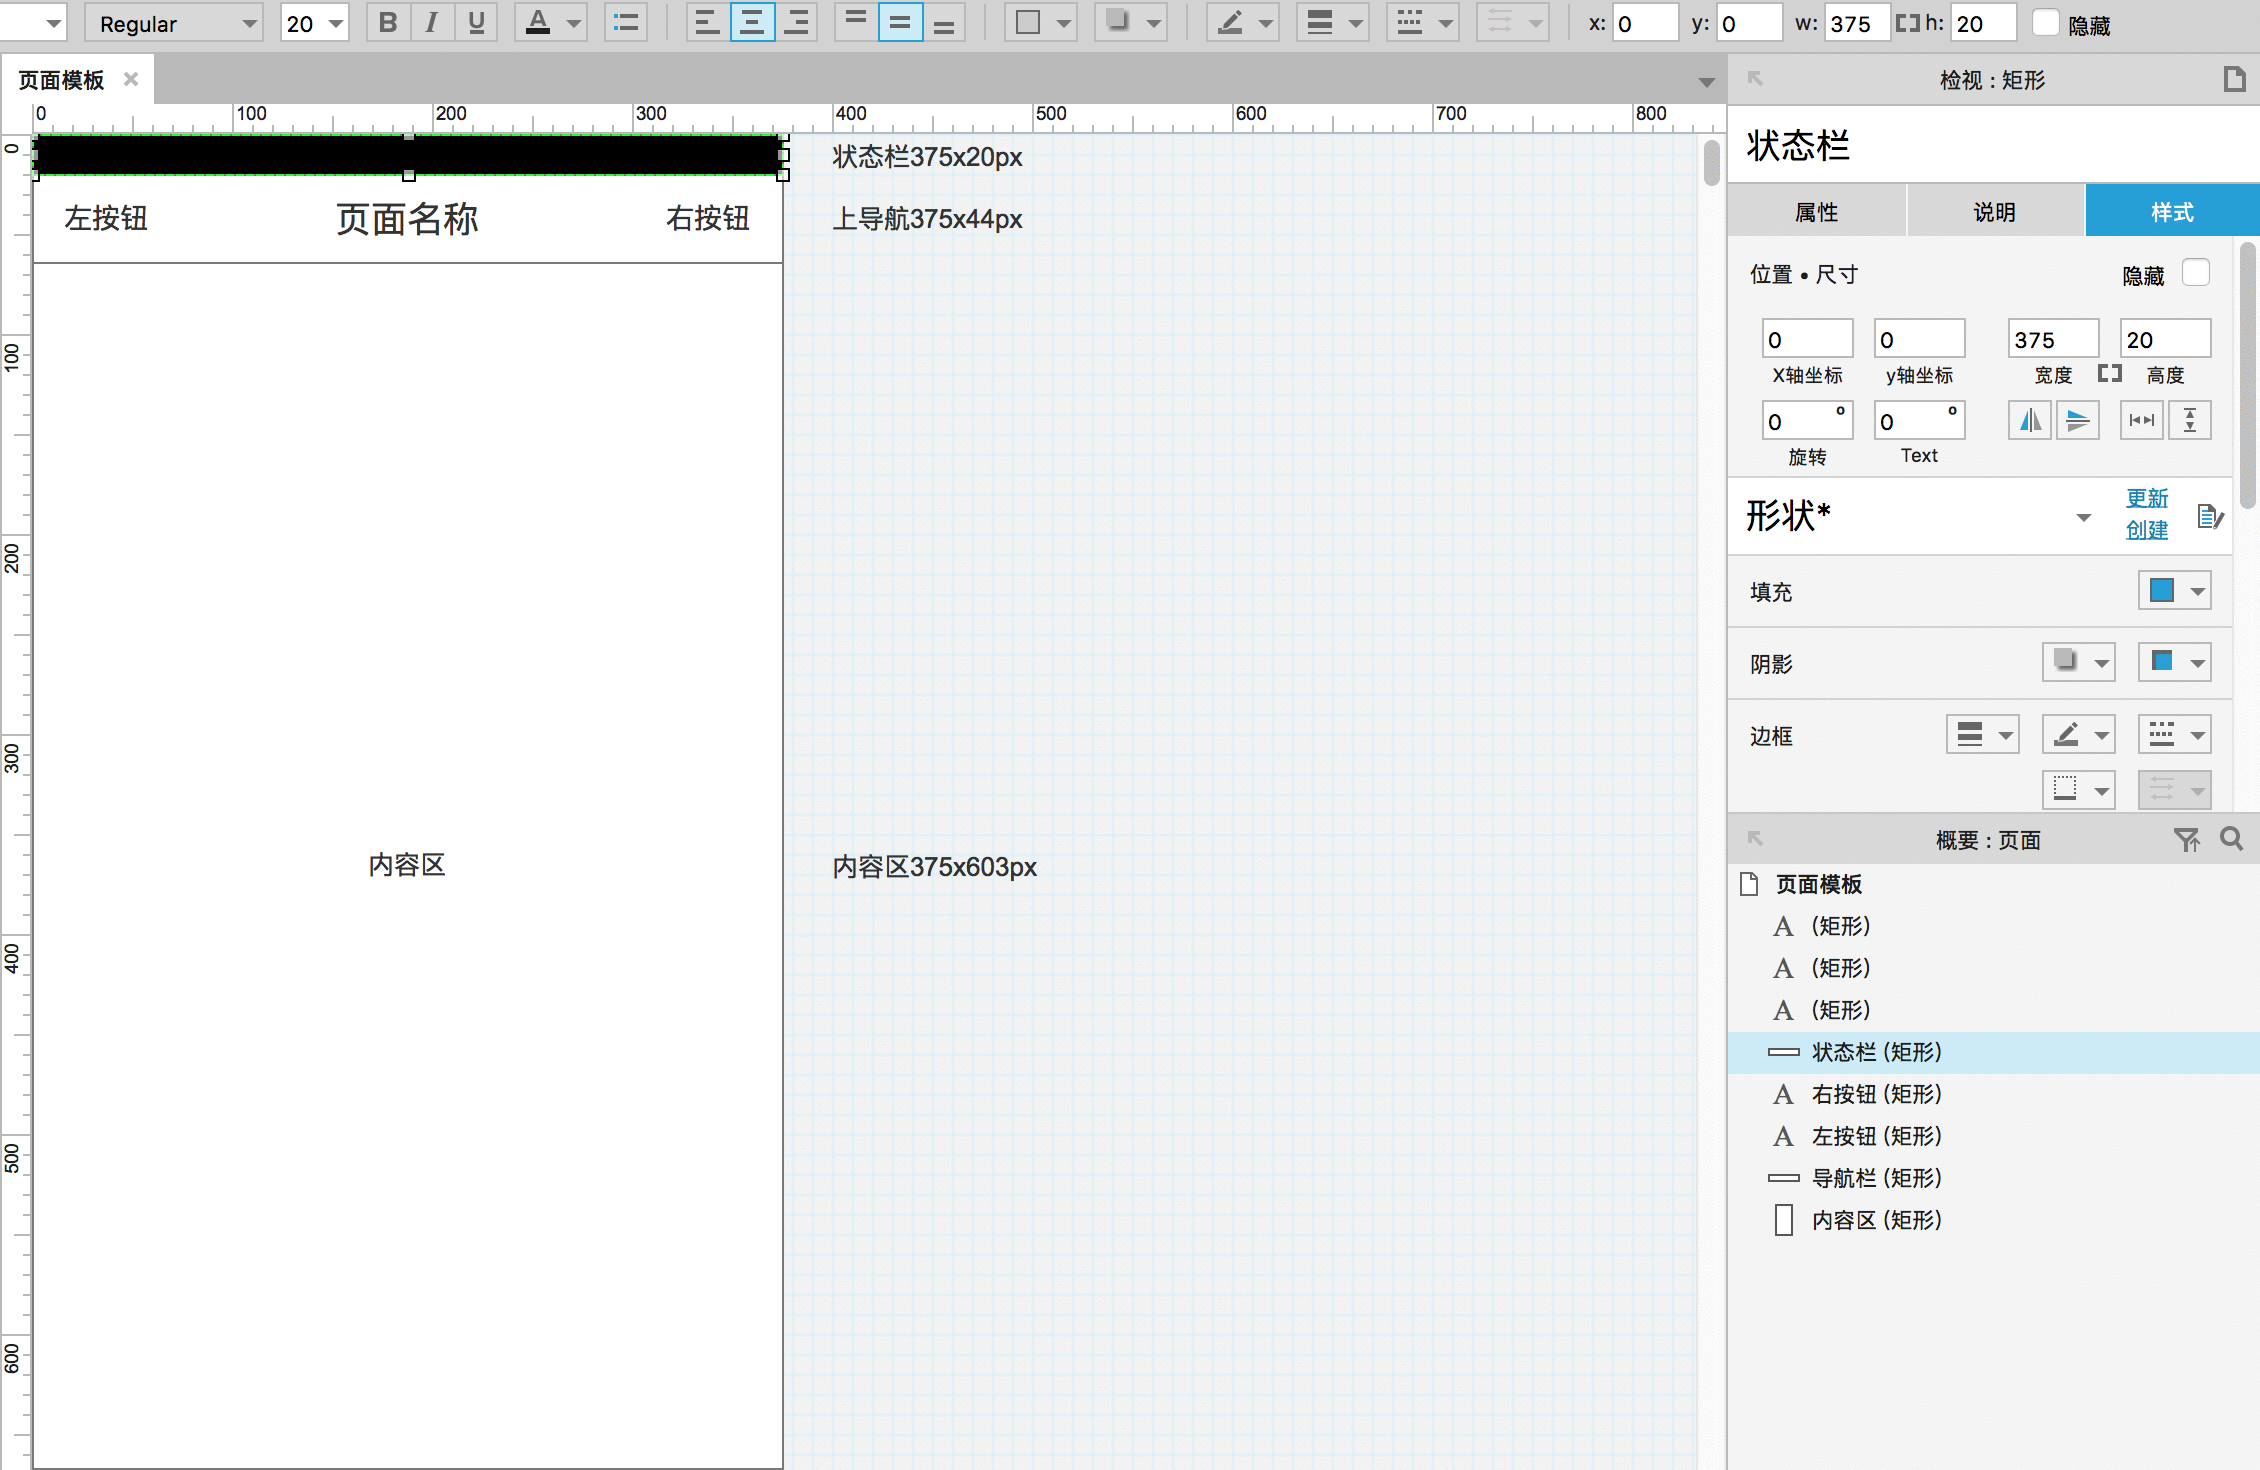The image size is (2260, 1470).
Task: Open font color dropdown arrow
Action: [x=574, y=23]
